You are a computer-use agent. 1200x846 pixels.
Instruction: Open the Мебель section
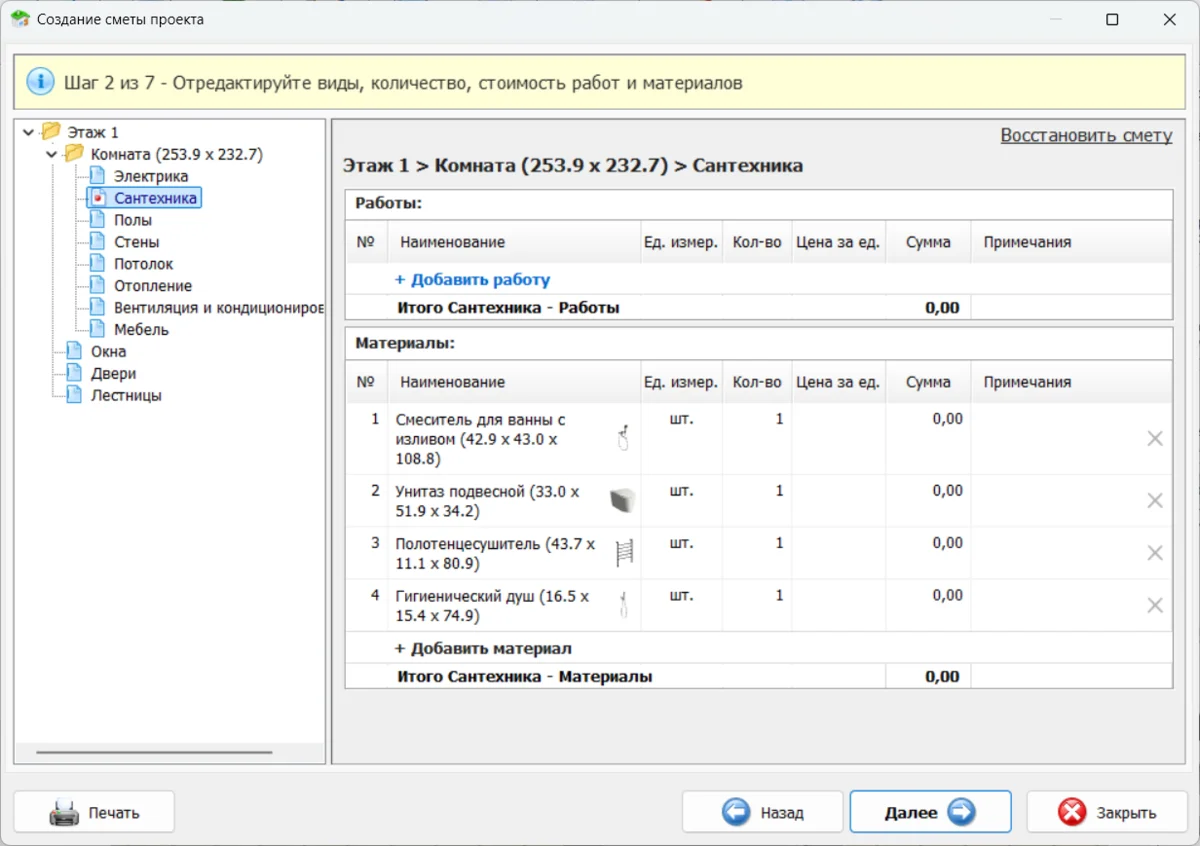tap(141, 330)
